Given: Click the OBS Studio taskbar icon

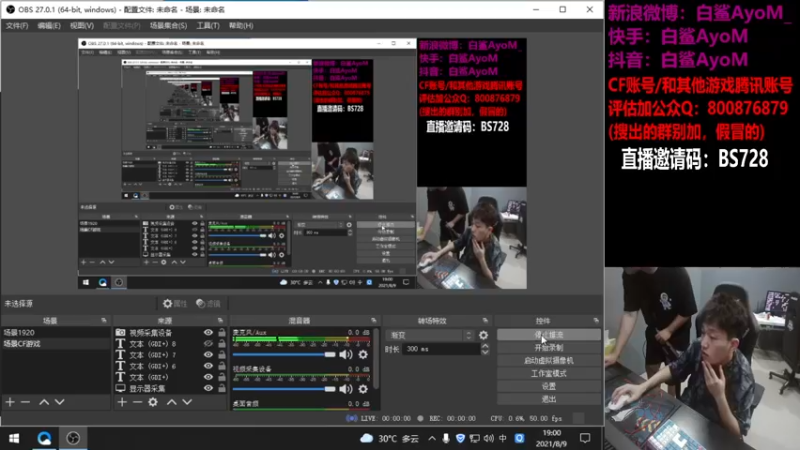Looking at the screenshot, I should click(73, 438).
